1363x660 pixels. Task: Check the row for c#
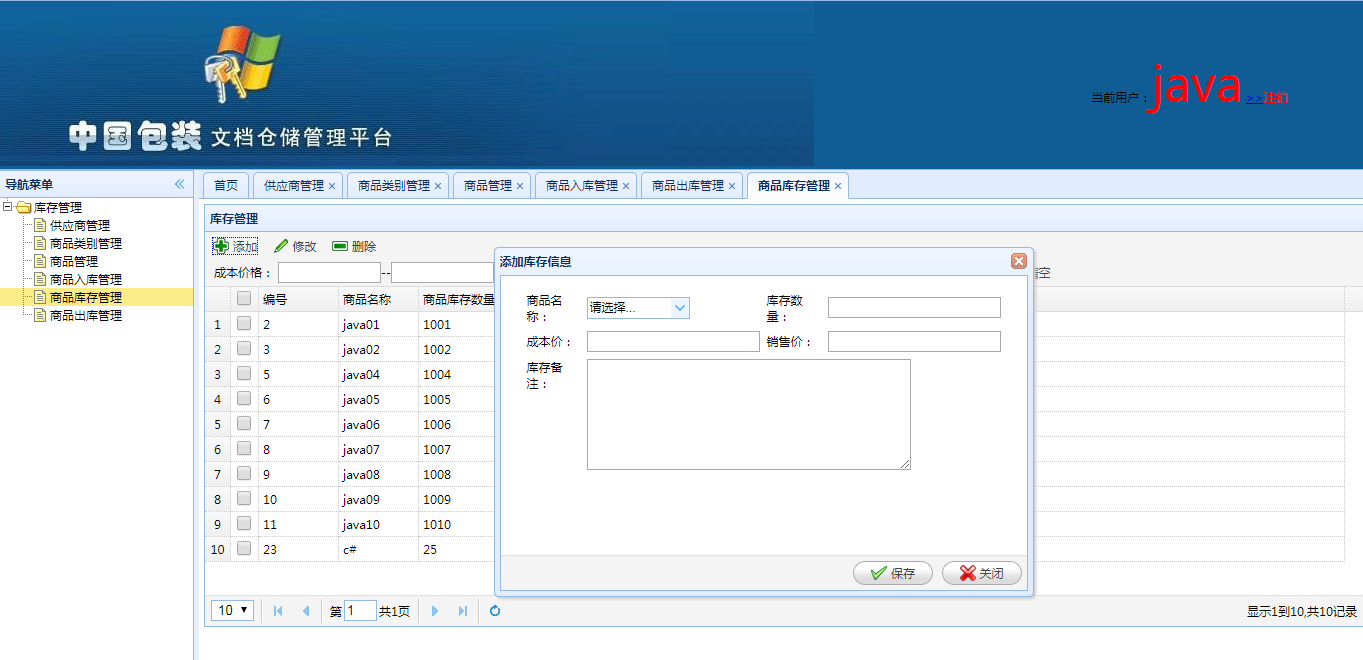(244, 548)
